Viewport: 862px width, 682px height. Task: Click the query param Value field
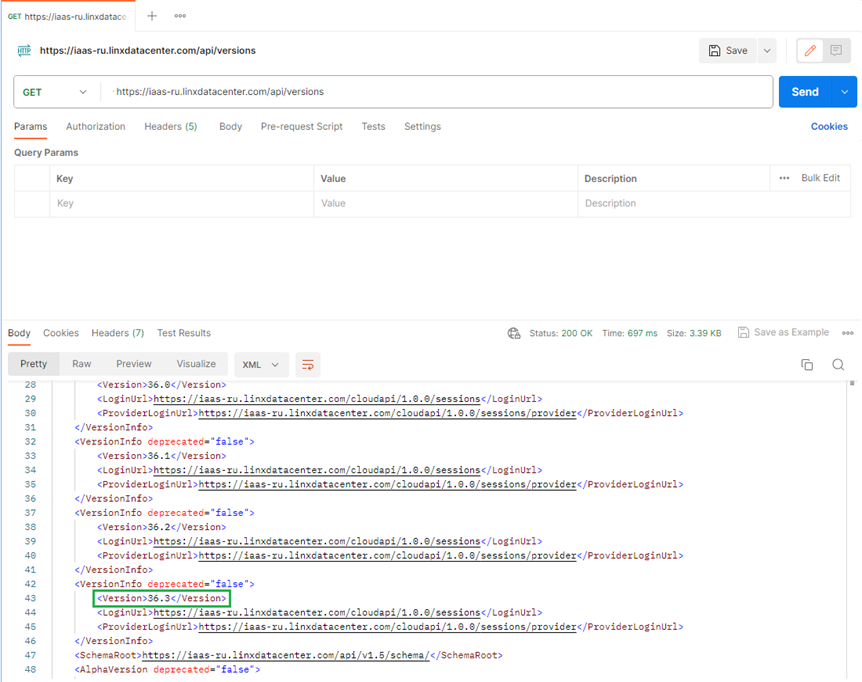click(445, 203)
